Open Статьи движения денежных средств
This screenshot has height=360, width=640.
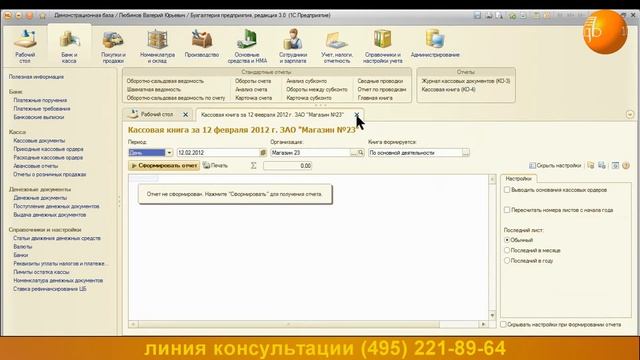57,238
